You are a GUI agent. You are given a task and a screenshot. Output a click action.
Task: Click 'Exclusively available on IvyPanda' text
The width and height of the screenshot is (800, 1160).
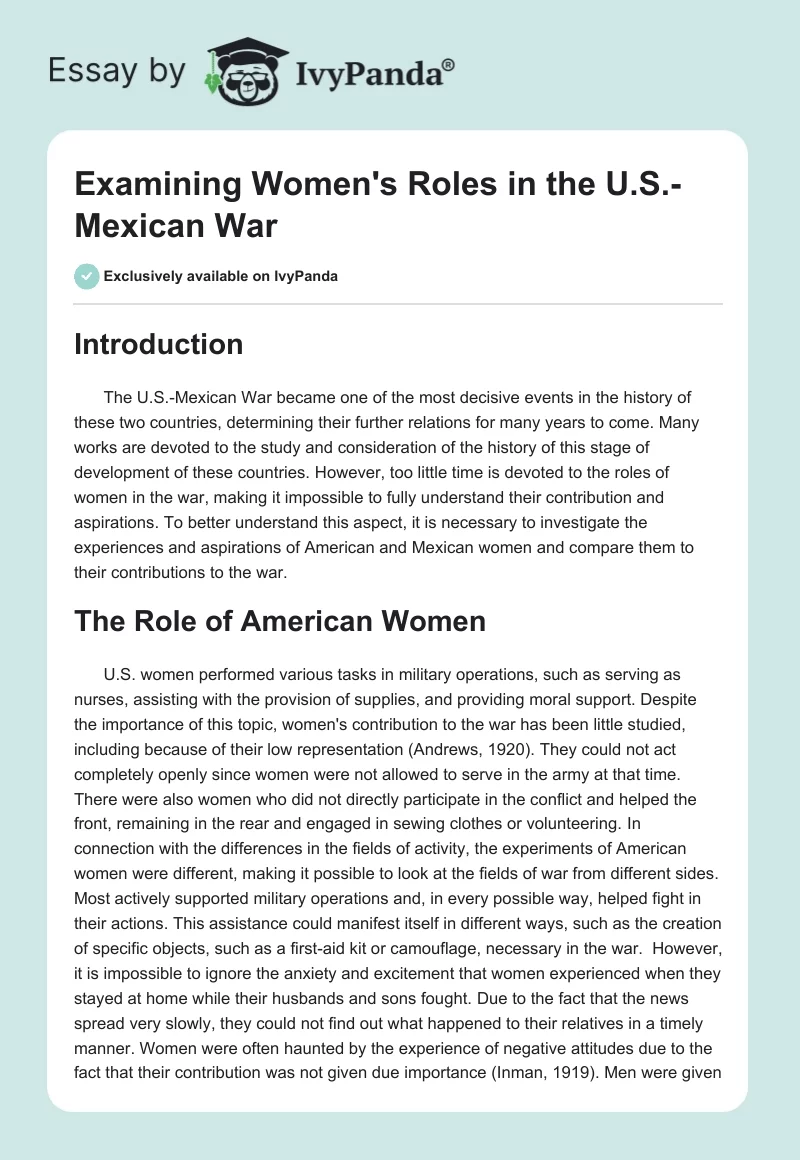221,277
